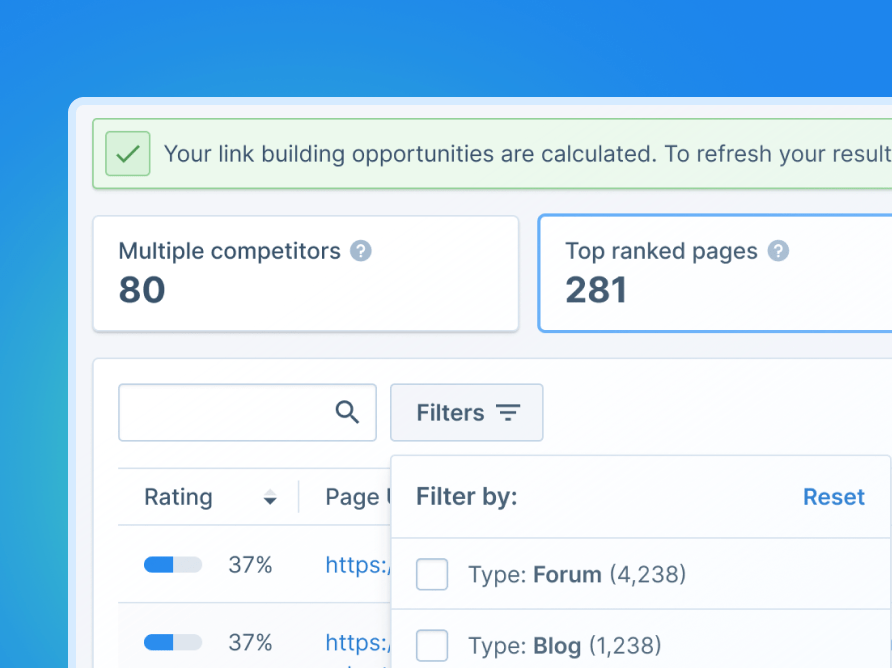The image size is (892, 668).
Task: Select the Top ranked pages stat card
Action: click(x=720, y=272)
